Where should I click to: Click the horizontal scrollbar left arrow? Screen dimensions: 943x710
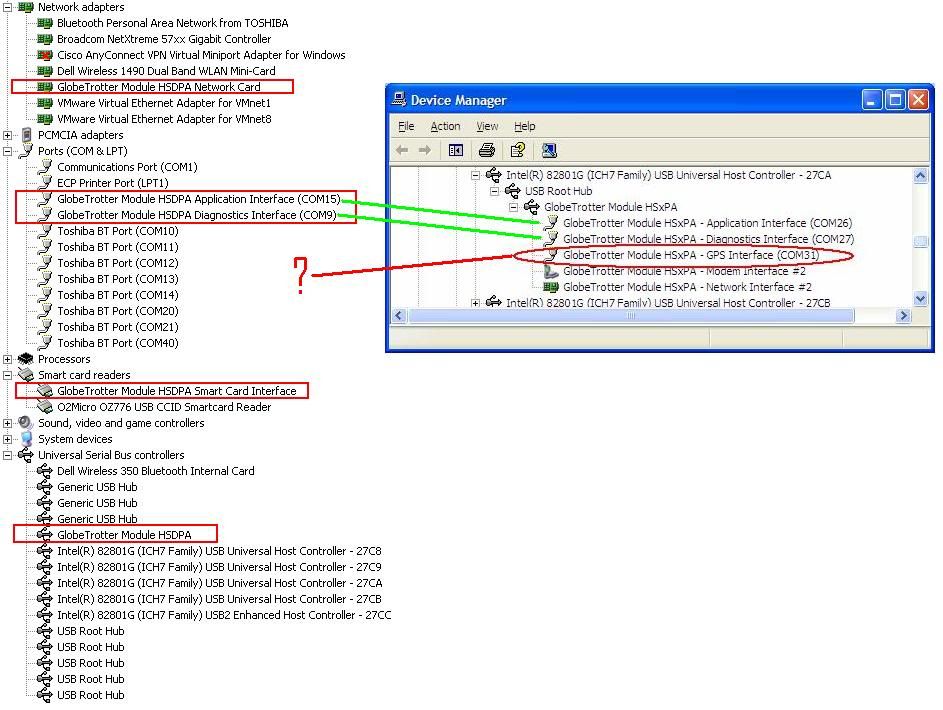coord(399,316)
